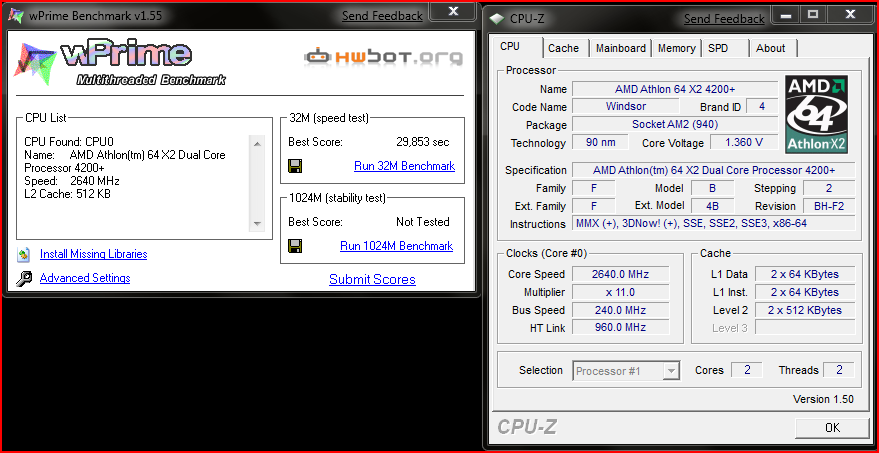Click the Instructions field listing MMX, SSE
879x453 pixels.
pyautogui.click(x=713, y=223)
